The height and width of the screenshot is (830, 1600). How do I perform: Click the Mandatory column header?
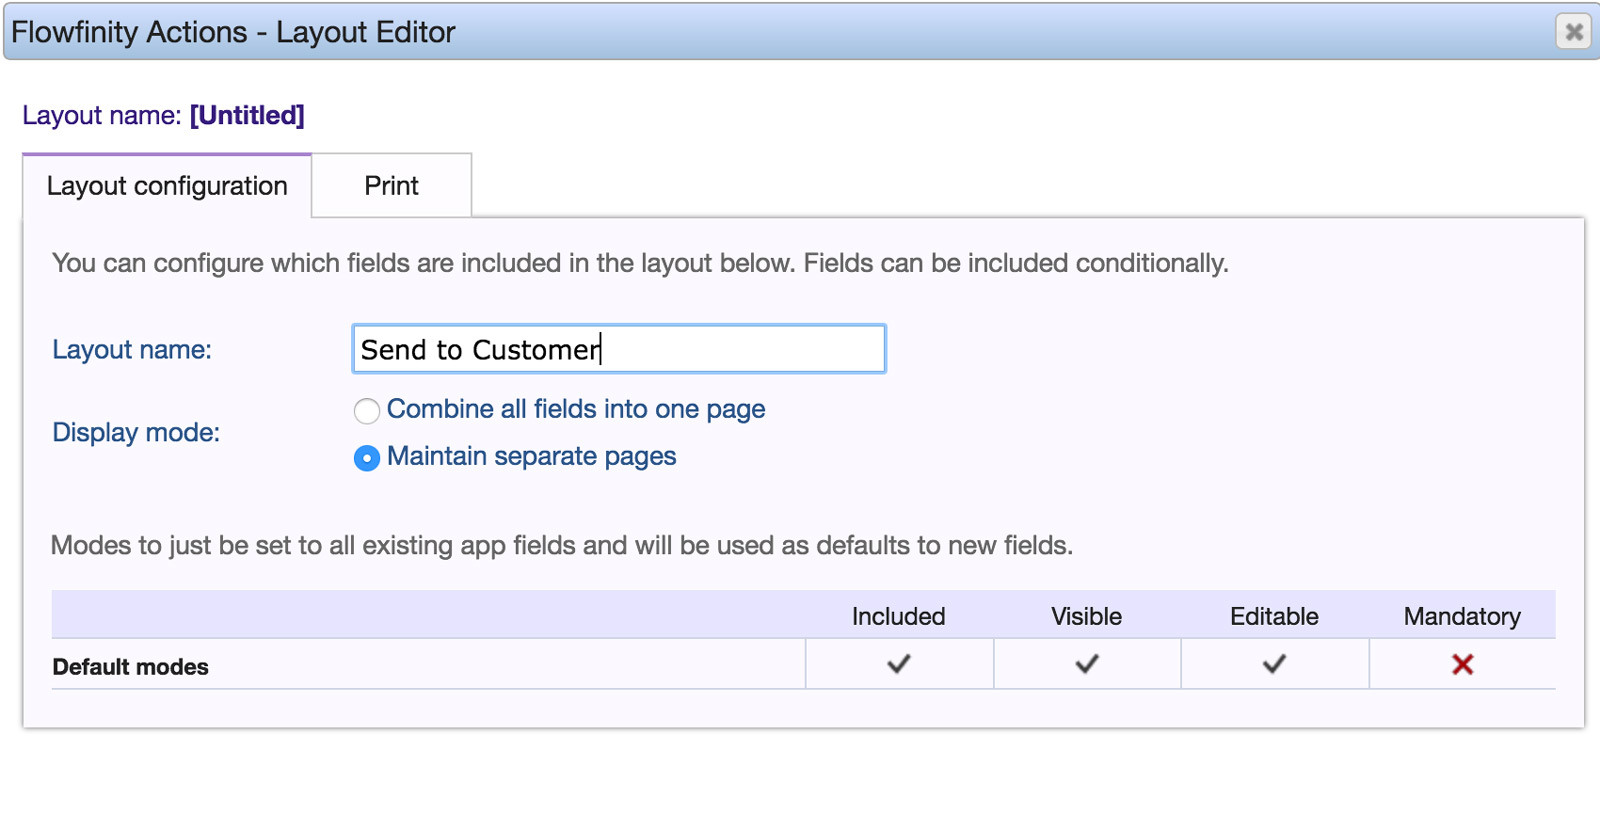pos(1462,616)
